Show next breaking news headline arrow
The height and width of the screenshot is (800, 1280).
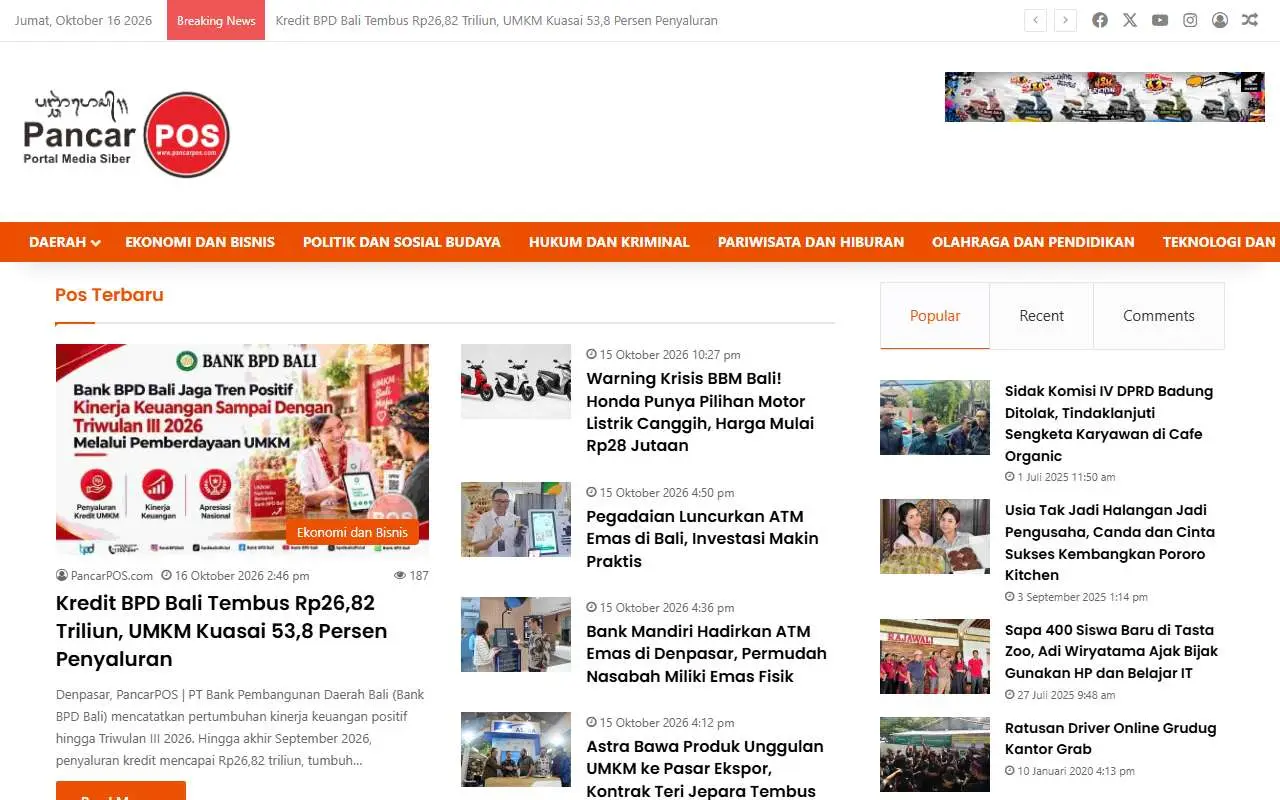[1066, 20]
